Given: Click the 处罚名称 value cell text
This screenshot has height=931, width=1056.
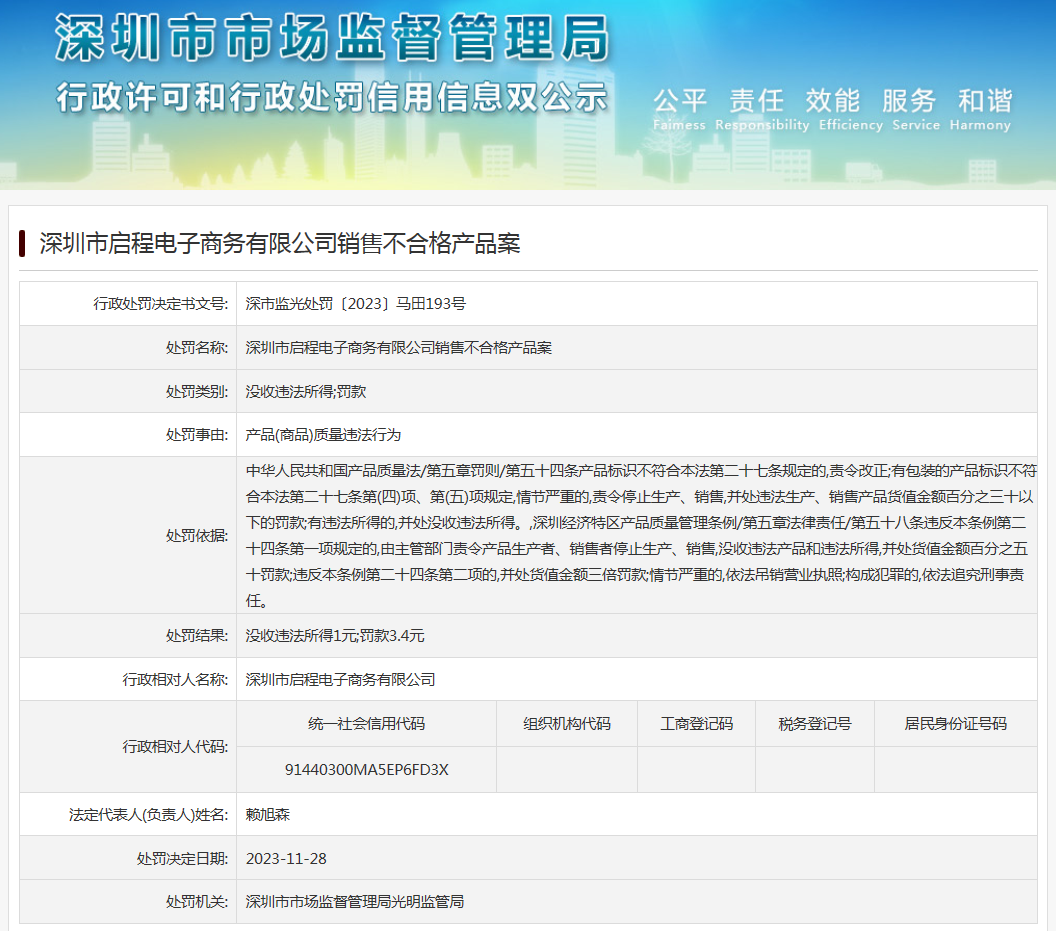Looking at the screenshot, I should pyautogui.click(x=399, y=348).
